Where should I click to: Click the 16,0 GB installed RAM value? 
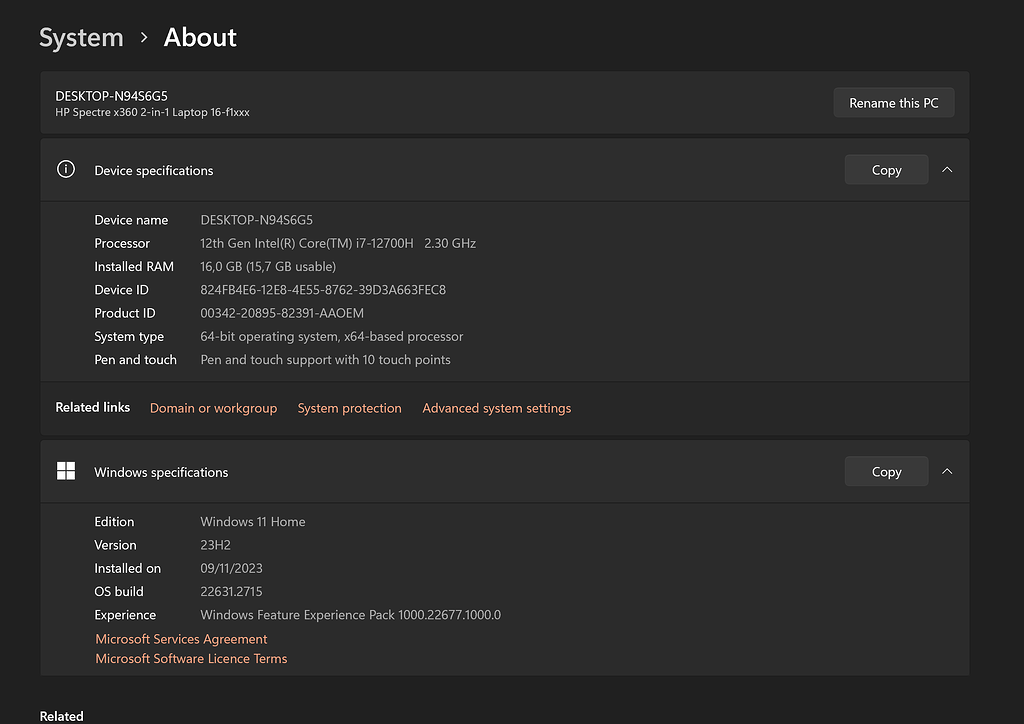pos(268,266)
